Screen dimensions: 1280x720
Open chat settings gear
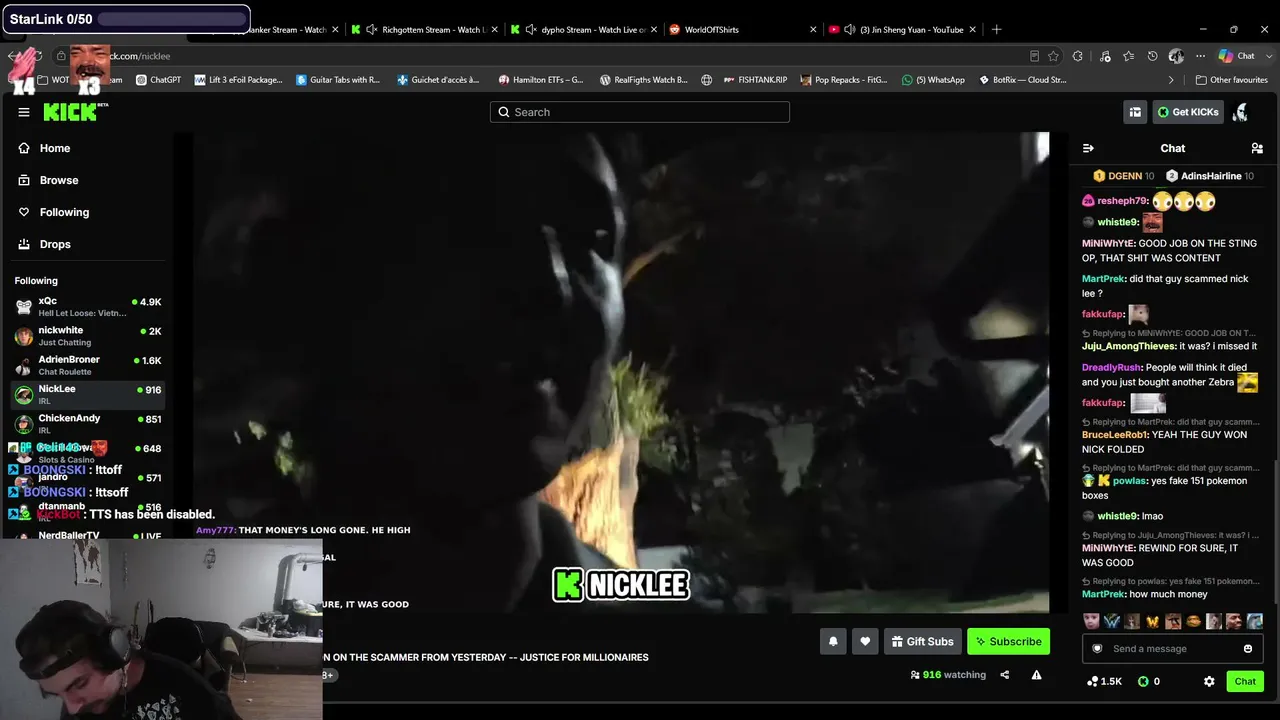pos(1209,681)
